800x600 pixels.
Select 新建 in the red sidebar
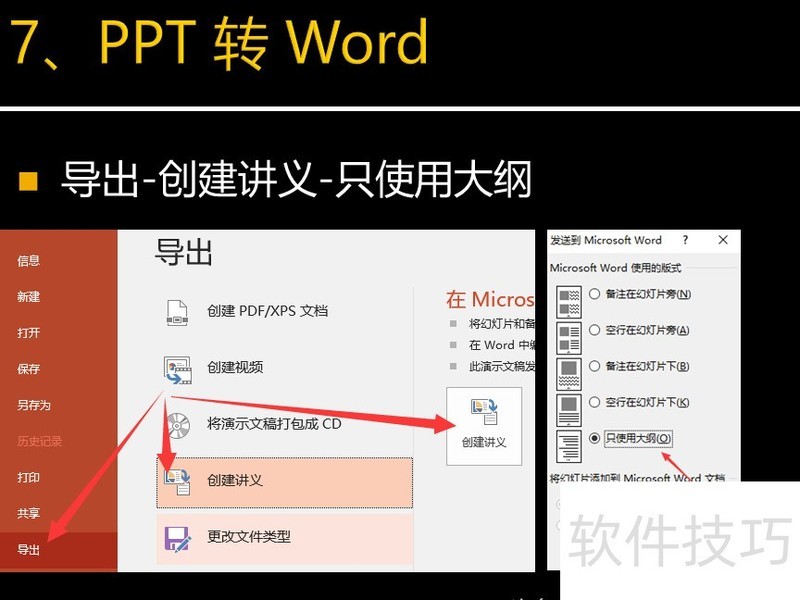pyautogui.click(x=29, y=296)
